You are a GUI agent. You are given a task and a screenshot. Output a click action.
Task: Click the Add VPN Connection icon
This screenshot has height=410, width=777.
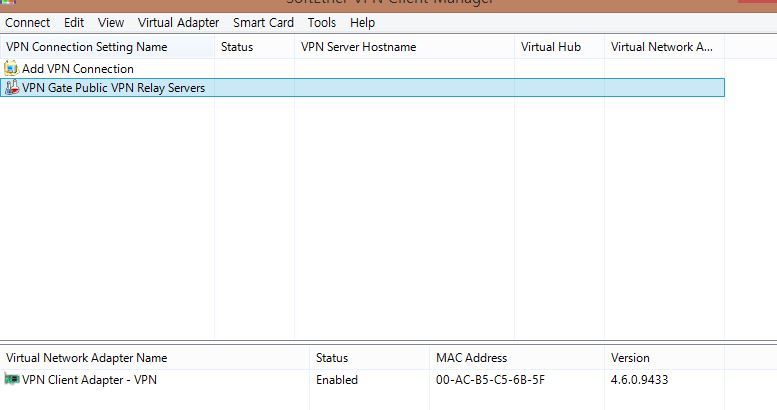click(11, 68)
